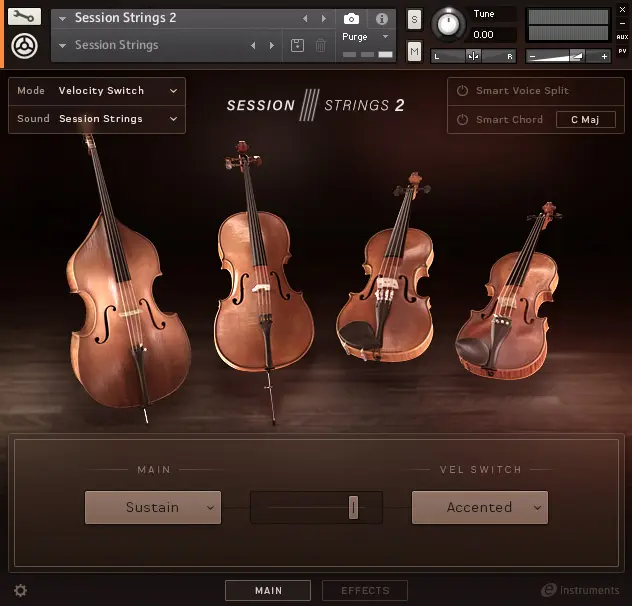The width and height of the screenshot is (632, 606).
Task: Enable Smart Chord power switch
Action: coord(462,120)
